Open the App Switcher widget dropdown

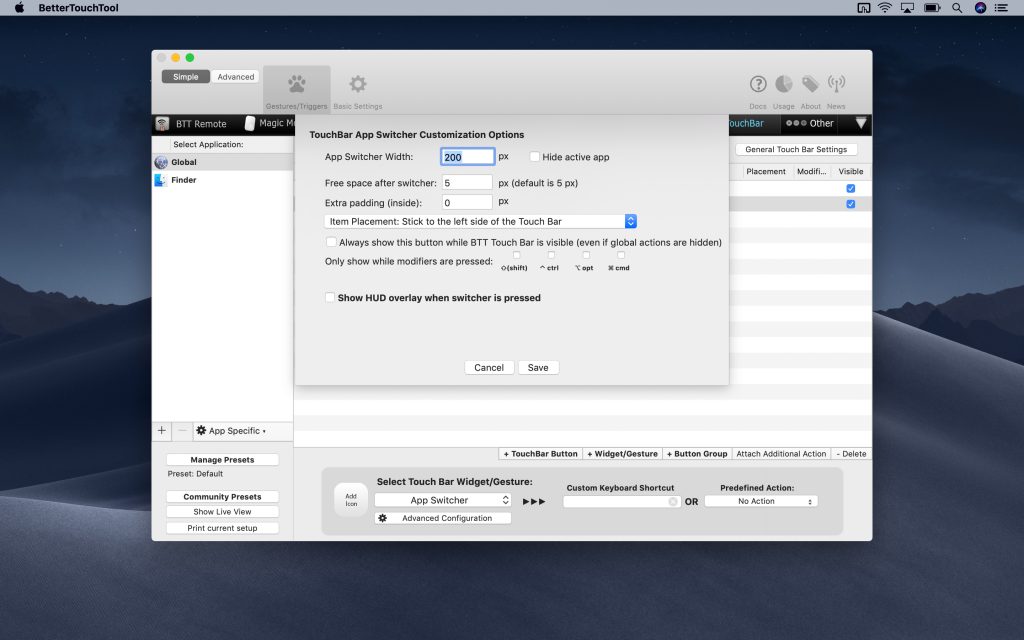(x=442, y=500)
